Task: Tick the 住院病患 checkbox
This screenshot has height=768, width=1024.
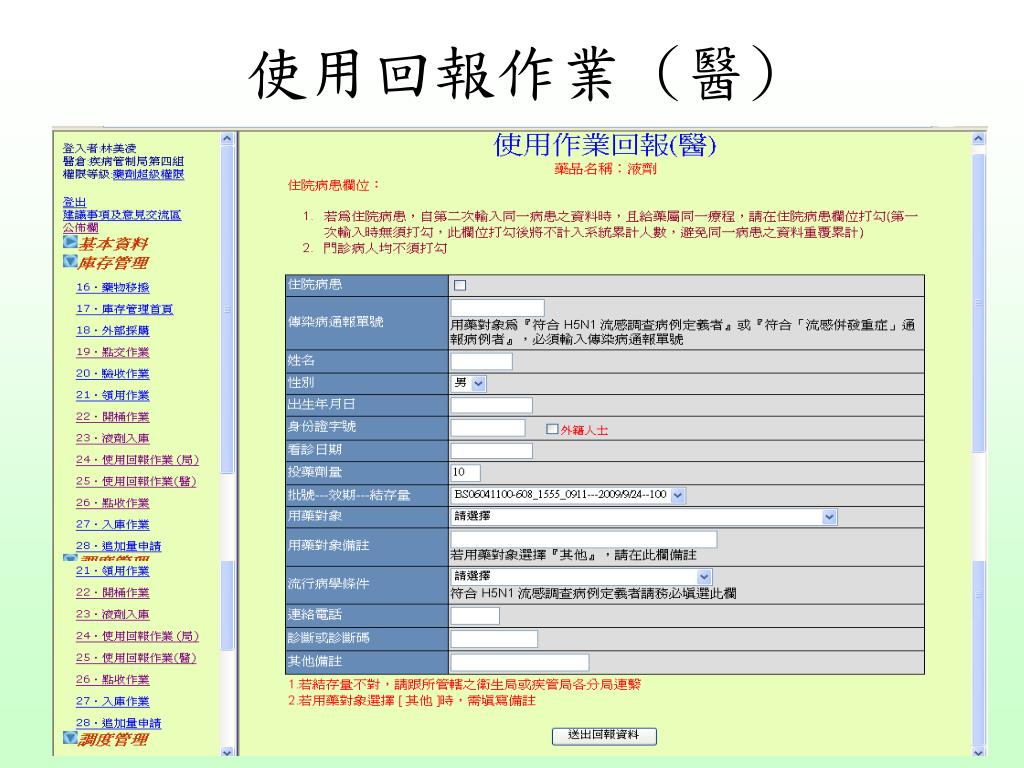Action: (460, 285)
